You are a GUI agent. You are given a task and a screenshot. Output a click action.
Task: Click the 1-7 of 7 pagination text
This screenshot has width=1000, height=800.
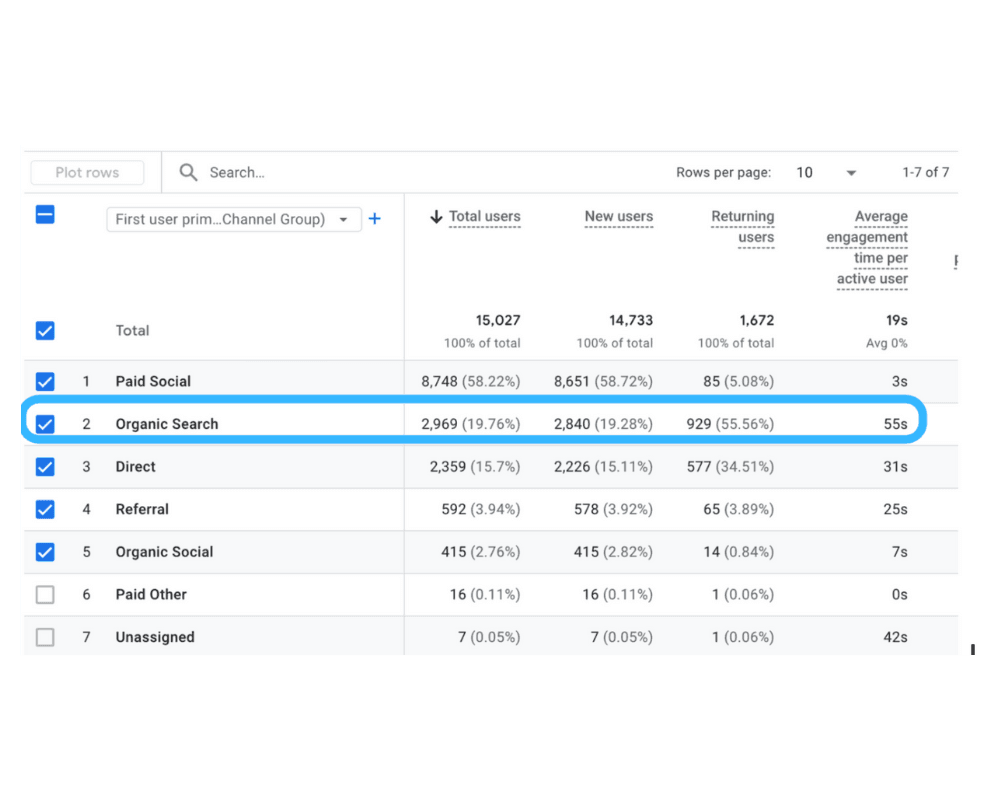[925, 172]
